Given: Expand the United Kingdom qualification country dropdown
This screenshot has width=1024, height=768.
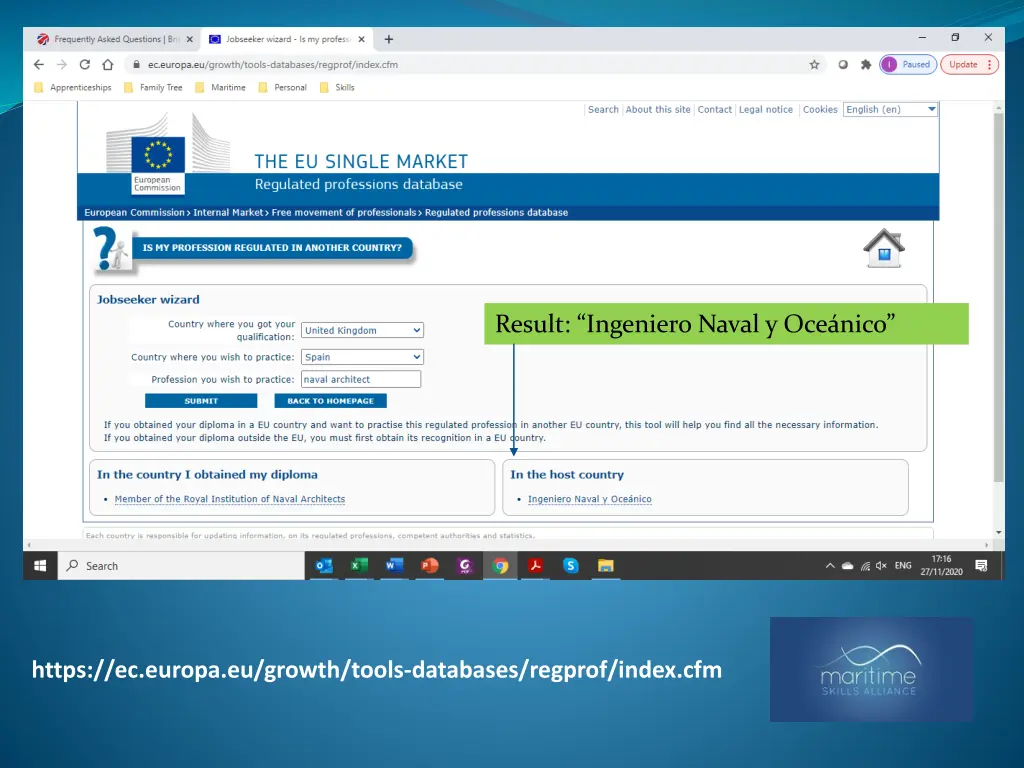Looking at the screenshot, I should coord(362,330).
